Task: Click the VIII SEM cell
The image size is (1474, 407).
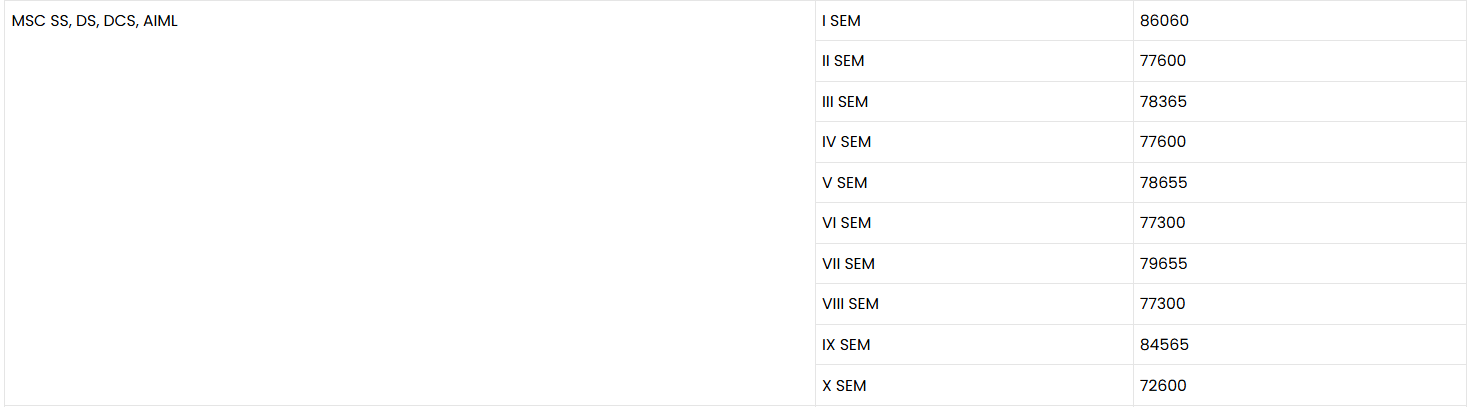Action: pyautogui.click(x=850, y=304)
